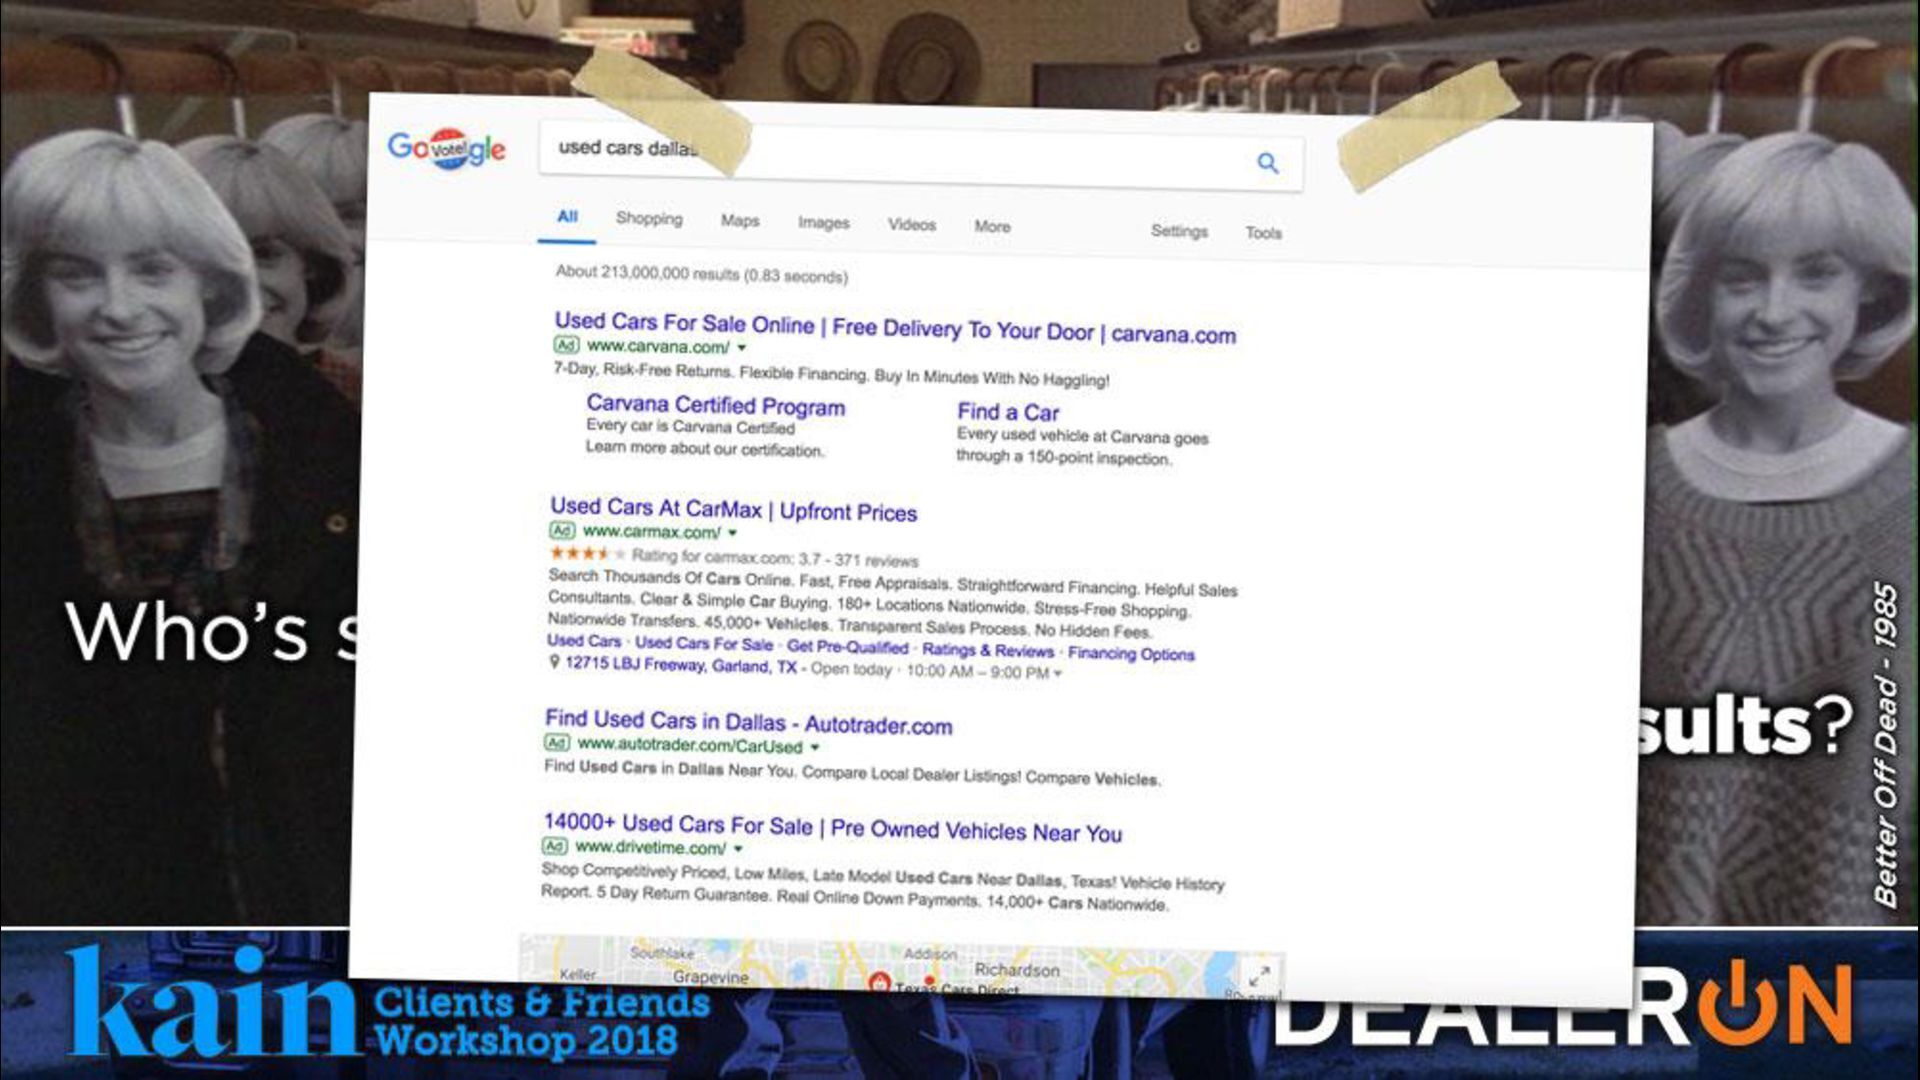Viewport: 1920px width, 1080px height.
Task: Click the location pin before 12715 LBJ Freeway
Action: pos(554,662)
